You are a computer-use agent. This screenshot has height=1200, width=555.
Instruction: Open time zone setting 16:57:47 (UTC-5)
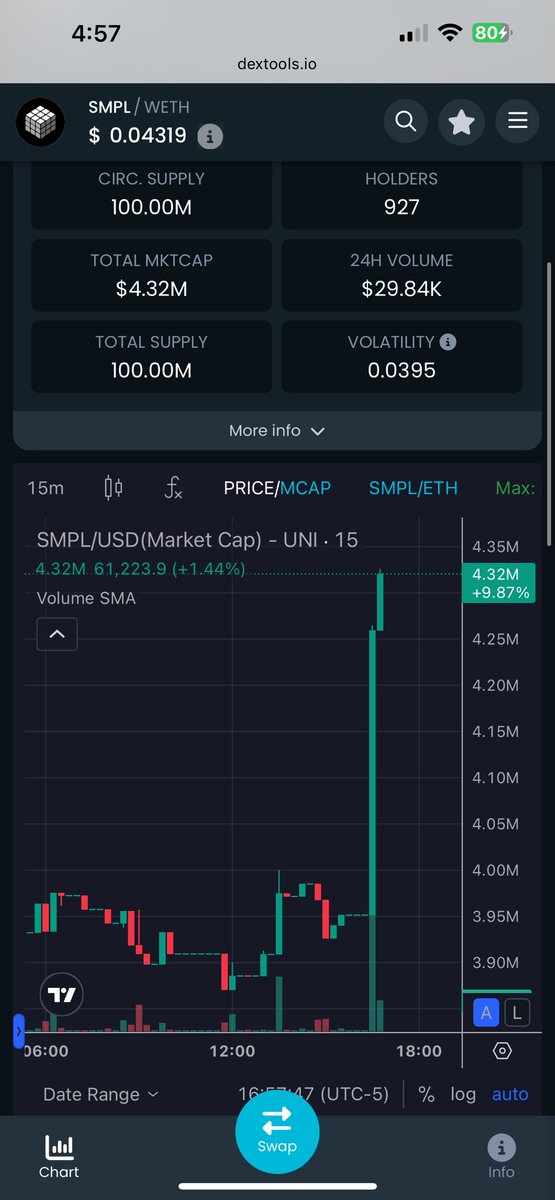point(313,1095)
